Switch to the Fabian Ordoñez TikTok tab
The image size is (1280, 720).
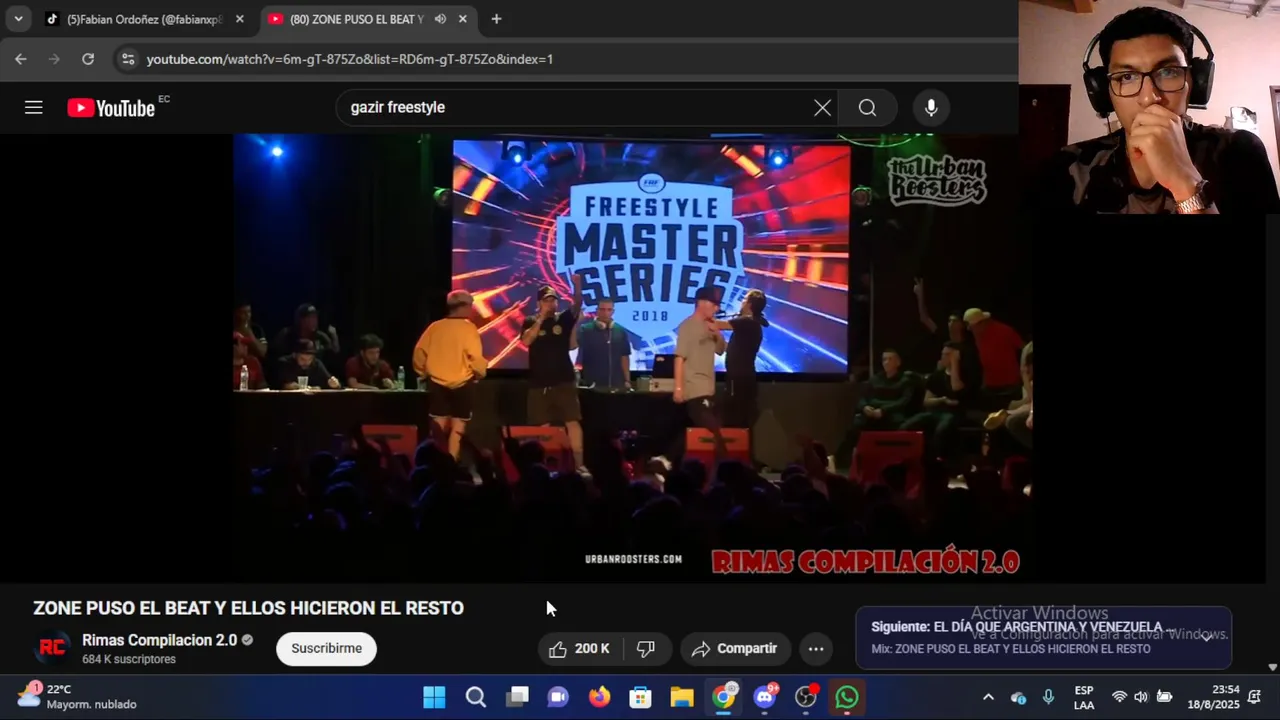(142, 19)
